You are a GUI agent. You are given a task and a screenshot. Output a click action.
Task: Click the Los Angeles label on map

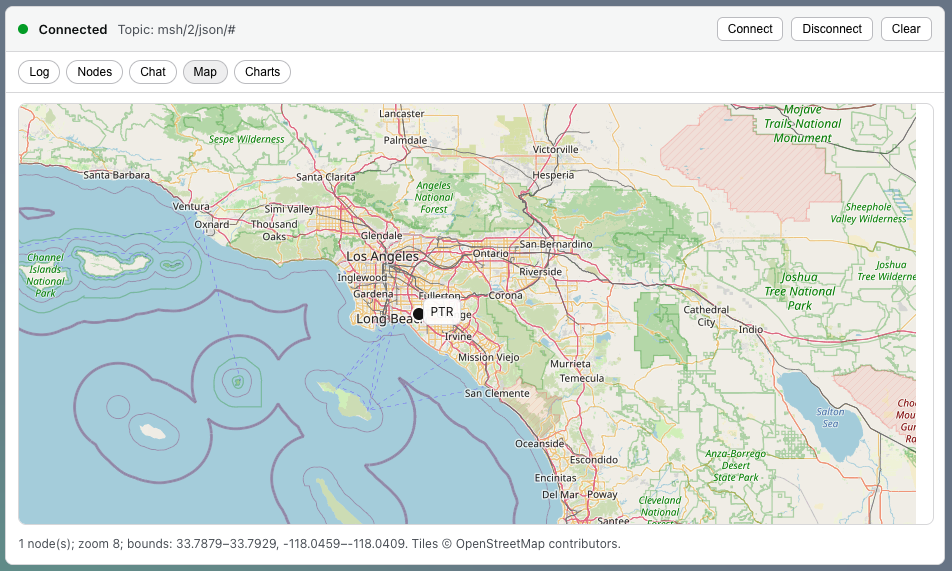(382, 256)
